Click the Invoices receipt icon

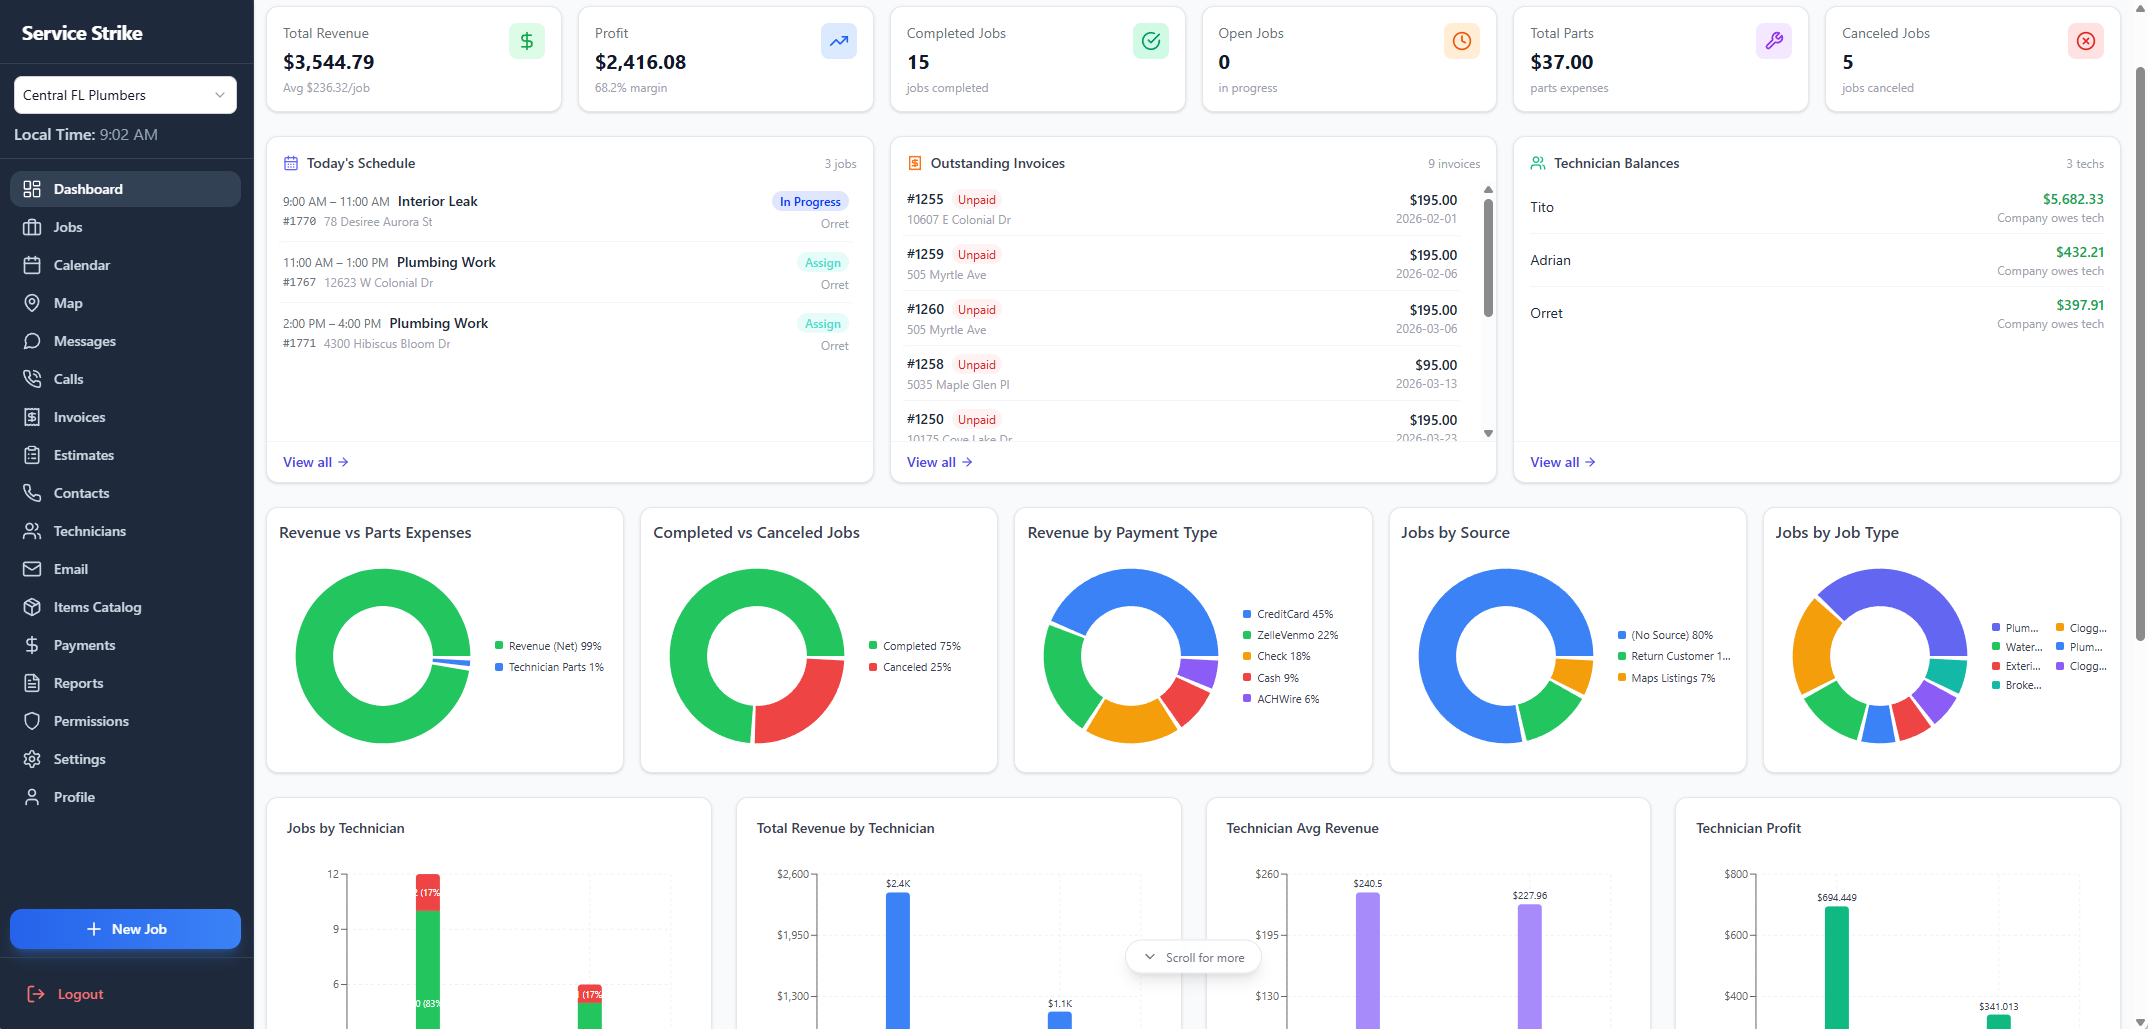coord(32,417)
